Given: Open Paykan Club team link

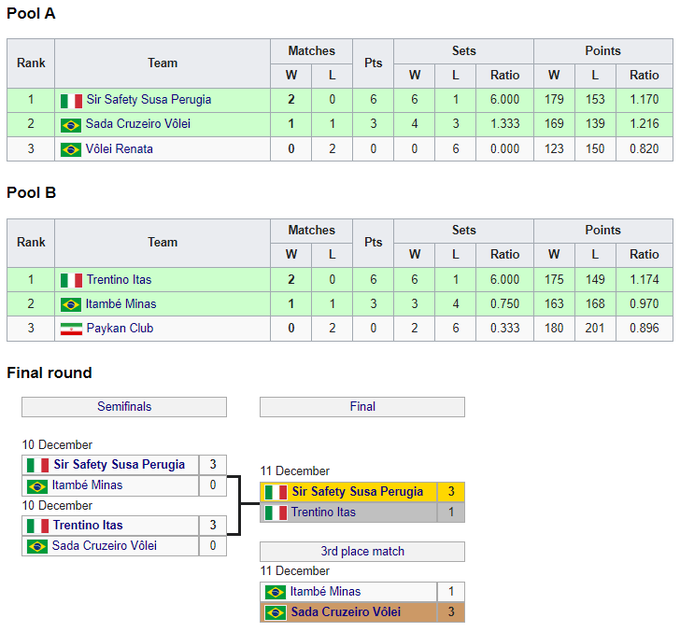Looking at the screenshot, I should [120, 328].
